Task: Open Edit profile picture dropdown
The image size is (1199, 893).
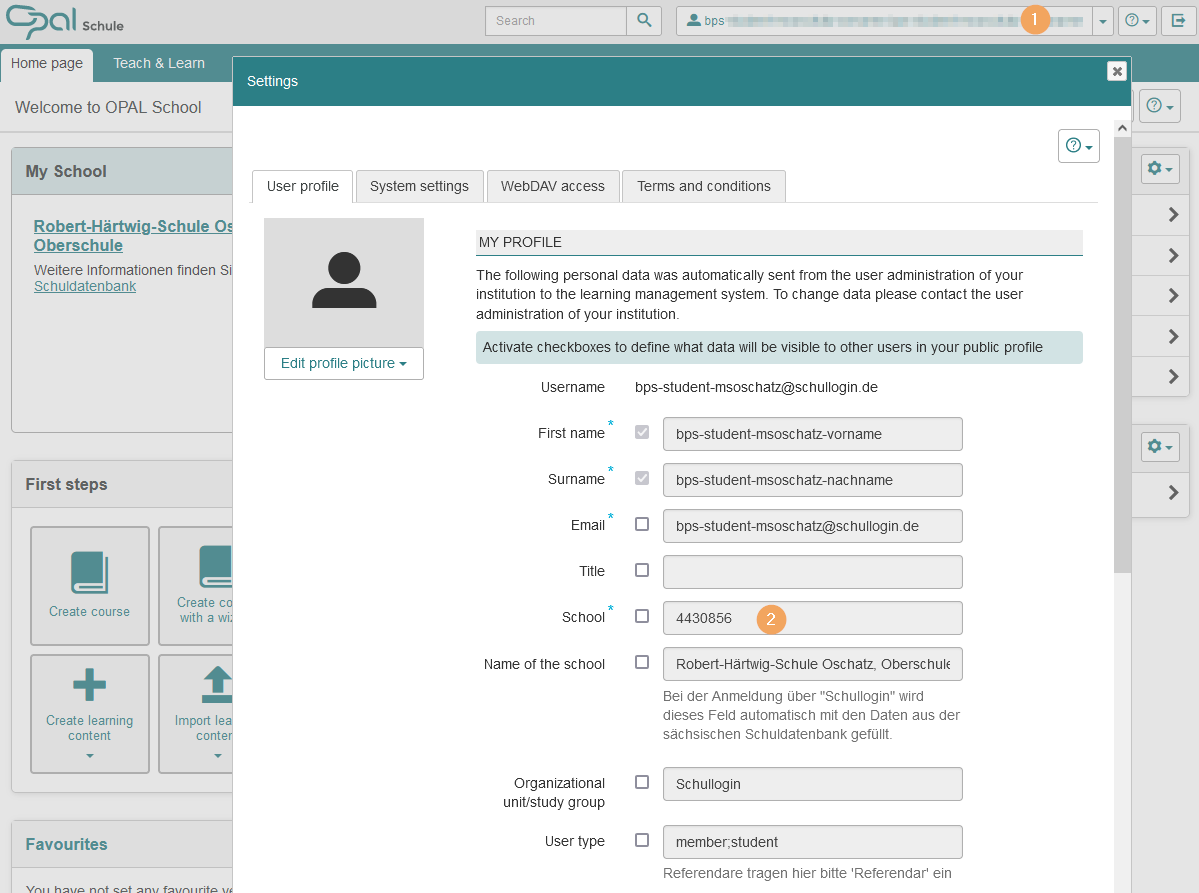Action: (x=343, y=363)
